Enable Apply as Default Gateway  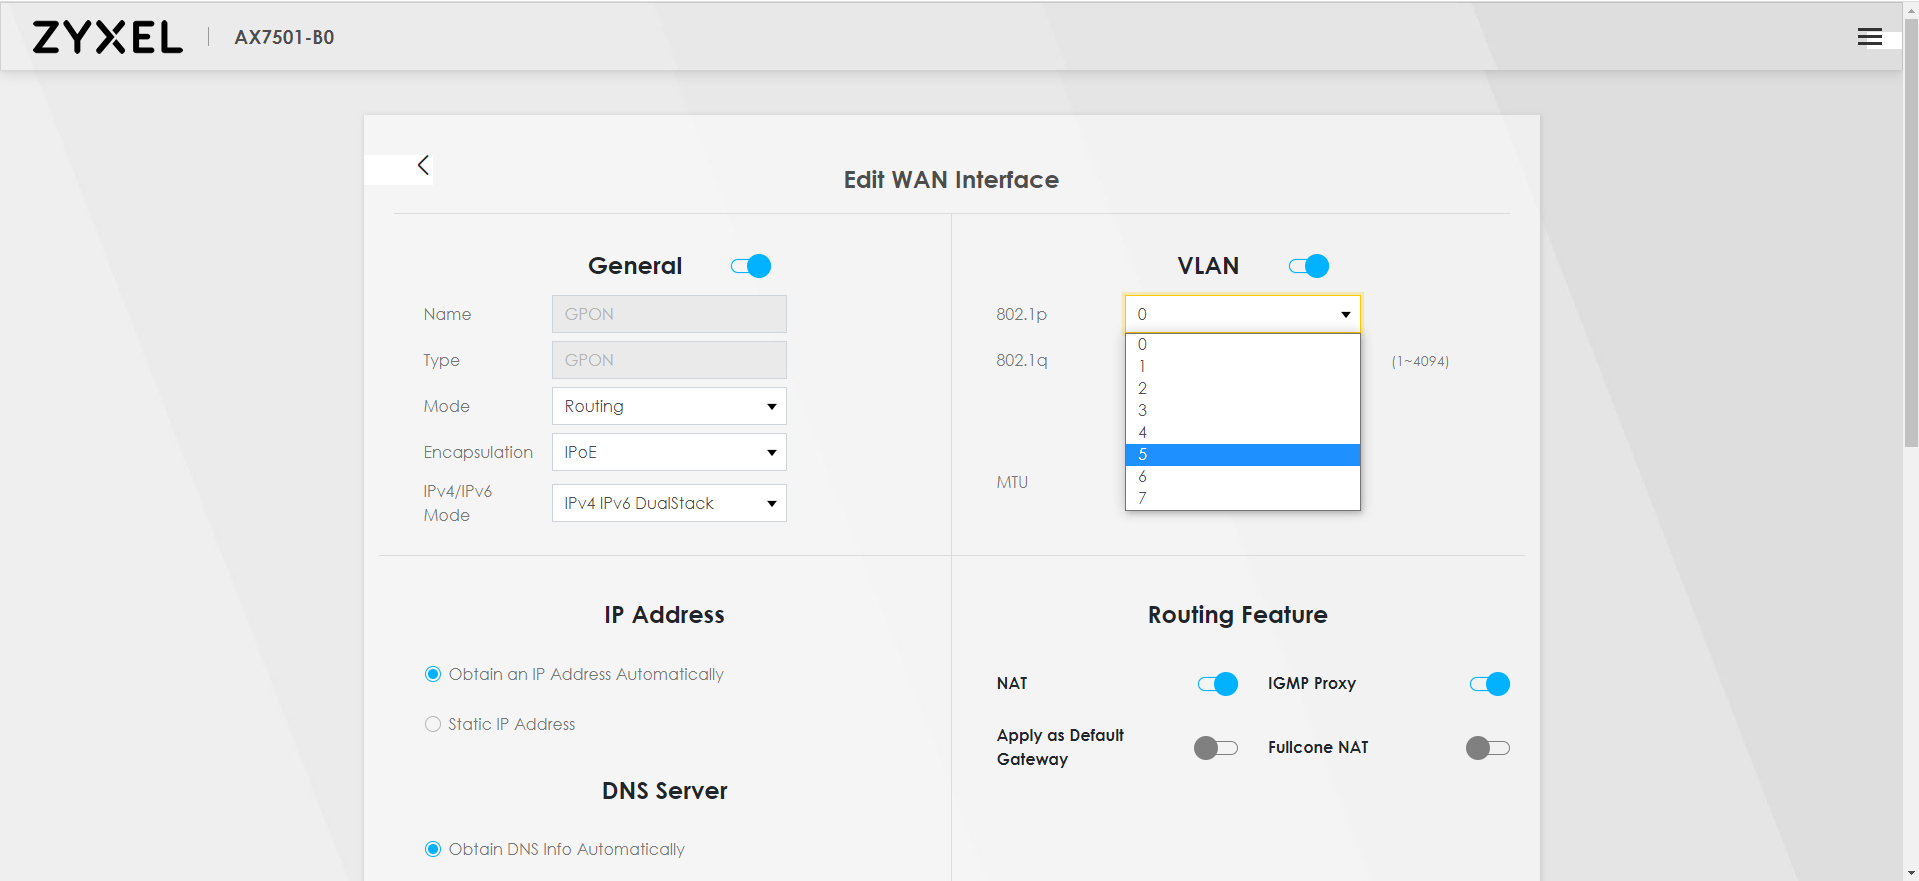pos(1215,748)
